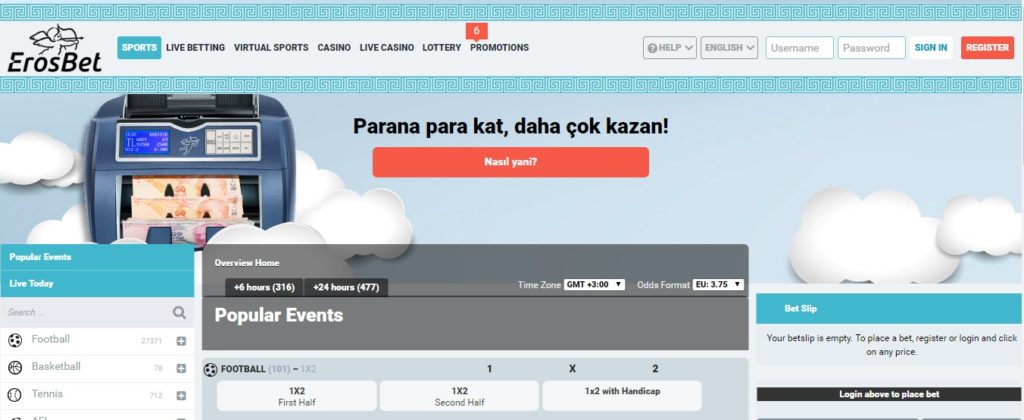
Task: Switch to the +24 hours (477) tab
Action: (x=346, y=287)
